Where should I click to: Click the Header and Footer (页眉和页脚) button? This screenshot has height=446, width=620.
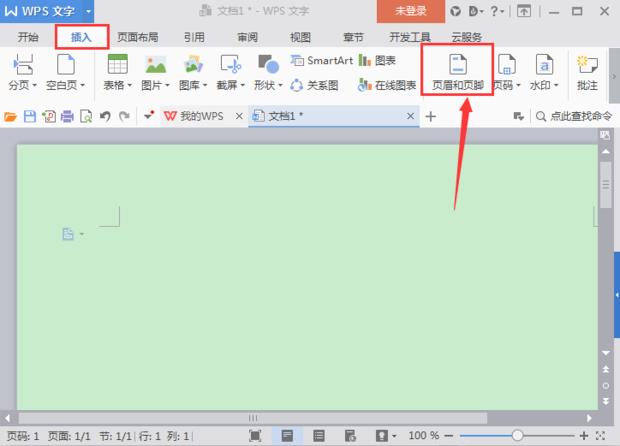tap(457, 70)
